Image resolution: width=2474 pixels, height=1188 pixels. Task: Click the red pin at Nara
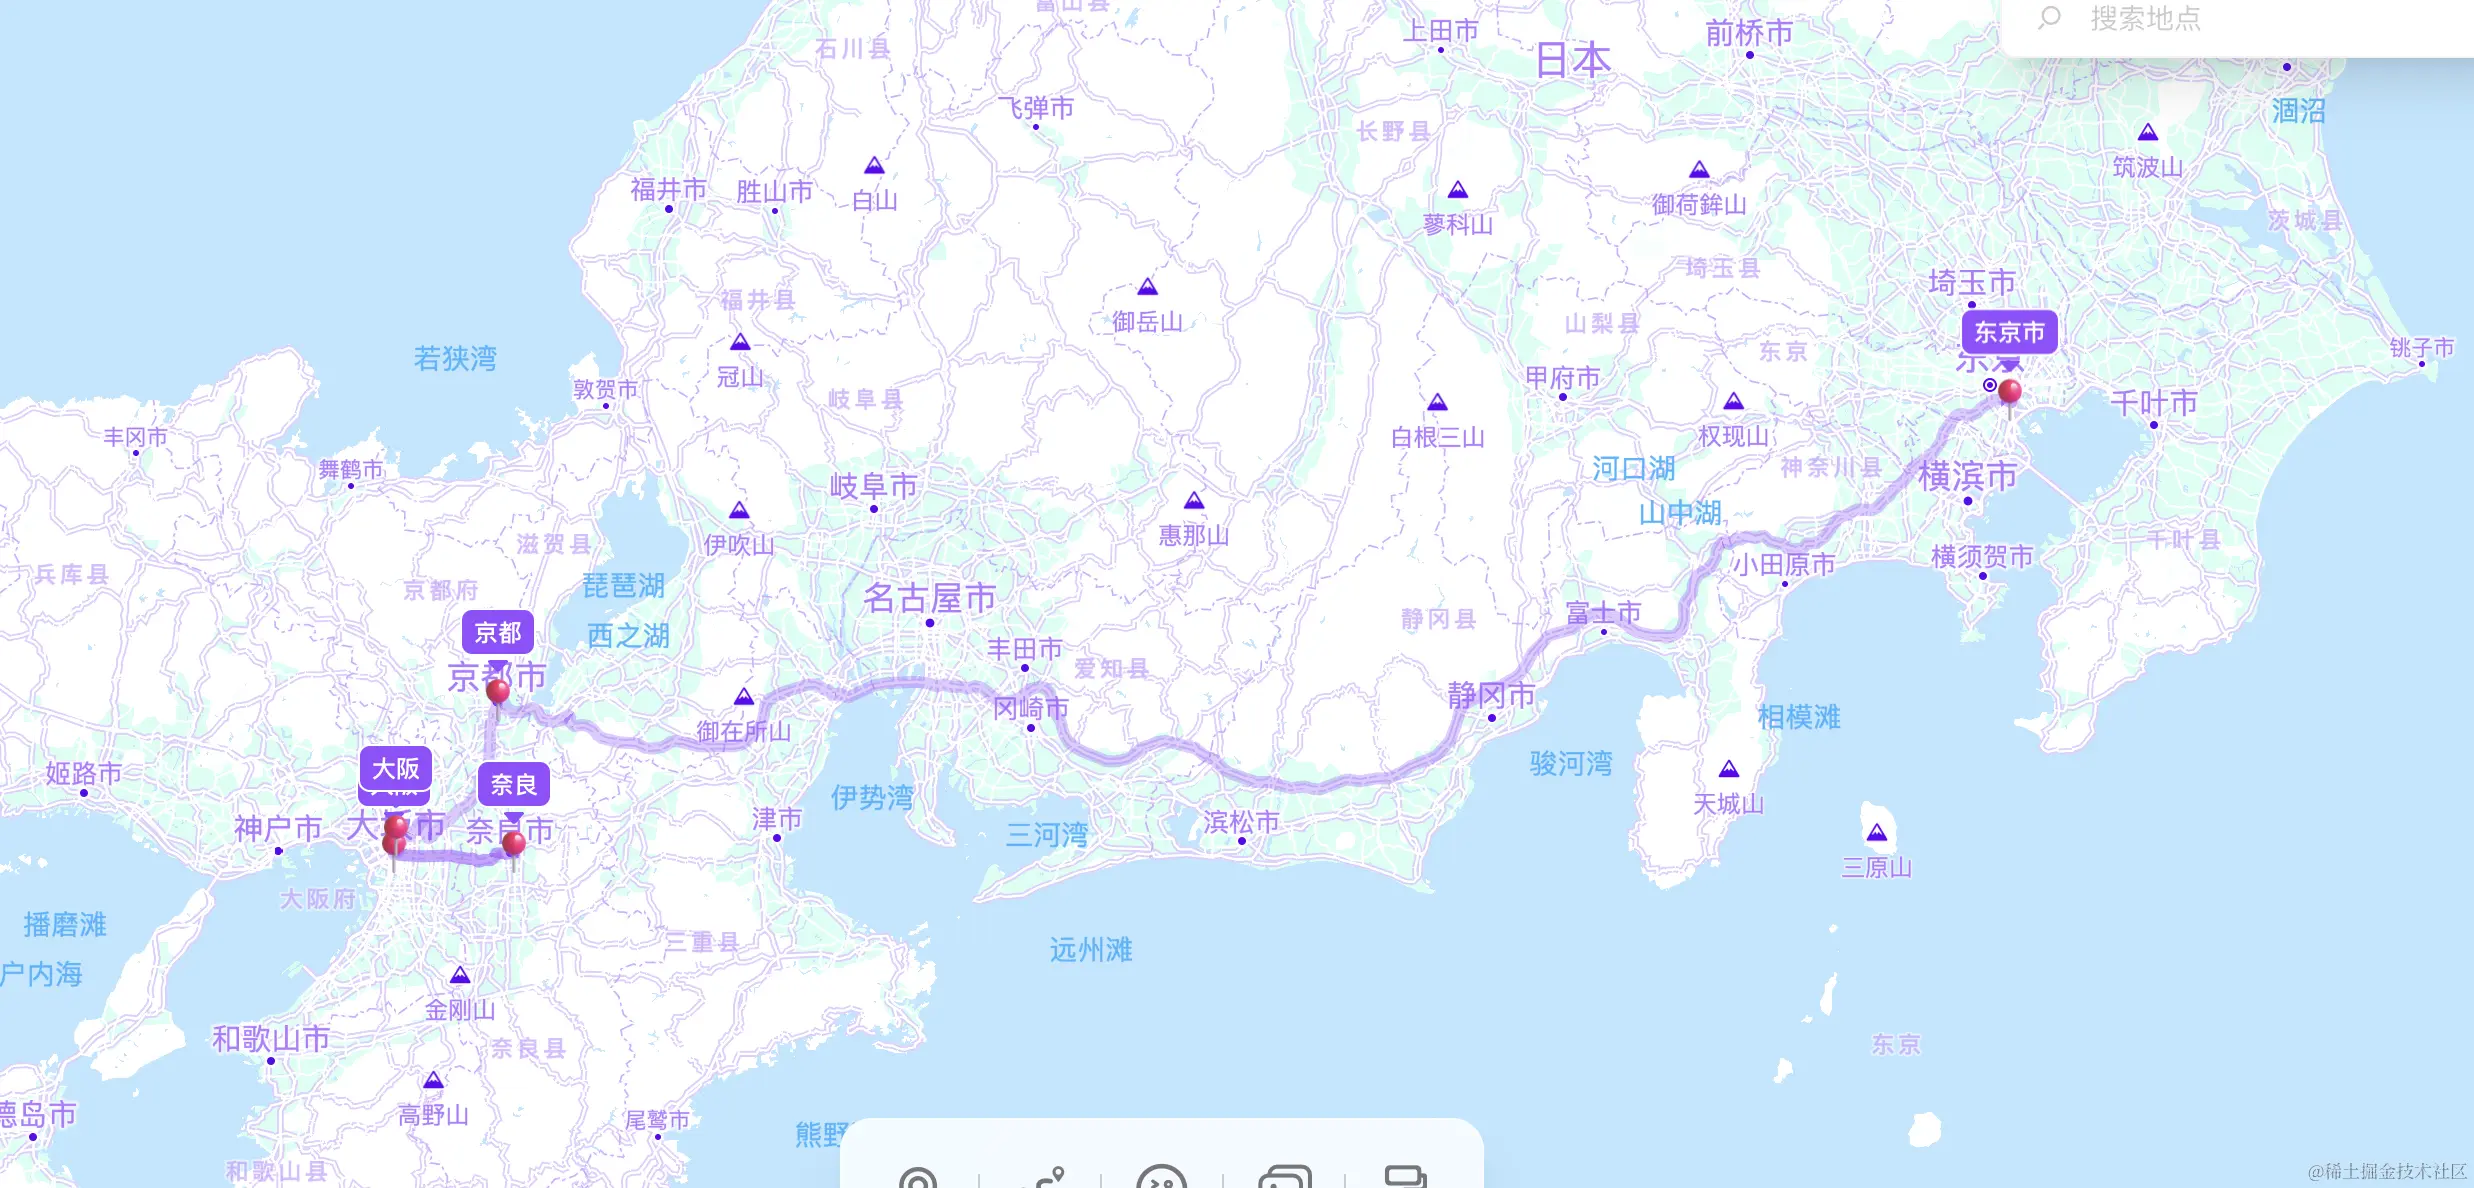click(514, 843)
